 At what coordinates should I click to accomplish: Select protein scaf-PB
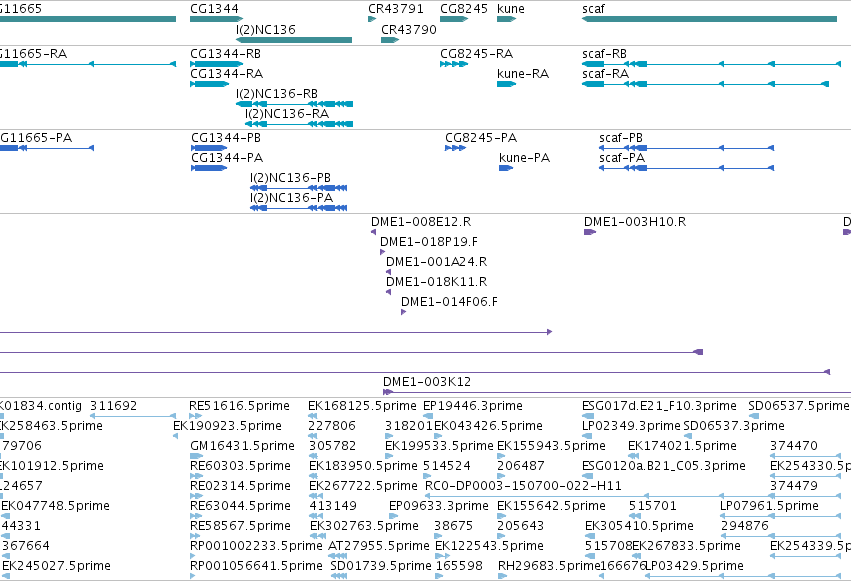tap(687, 148)
